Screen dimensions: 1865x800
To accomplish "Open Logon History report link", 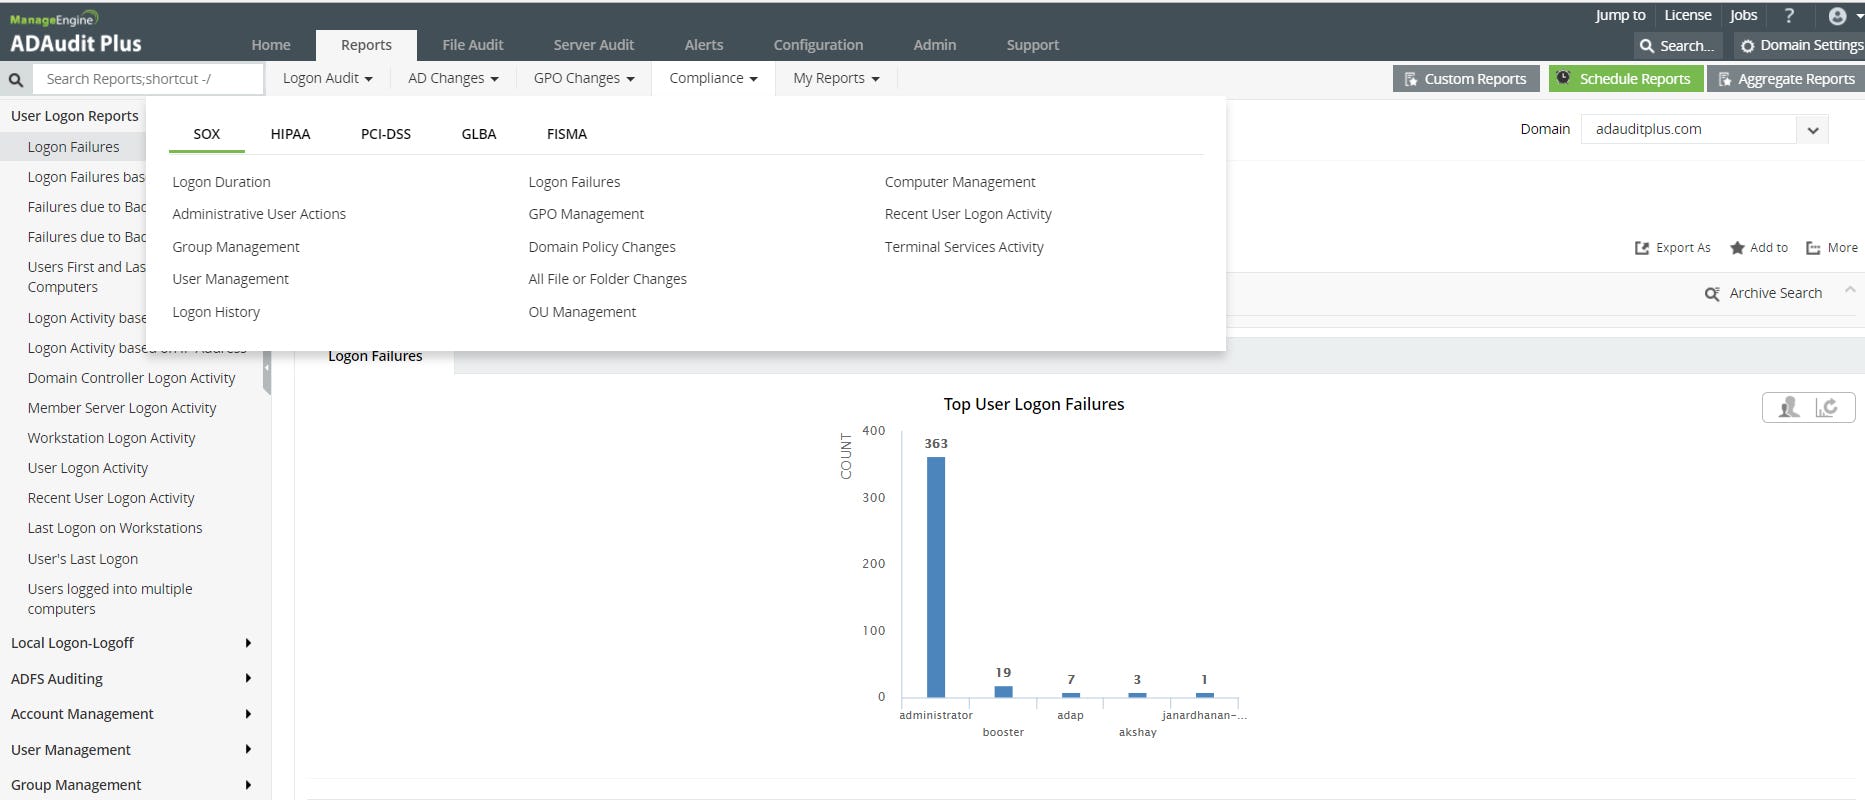I will [216, 312].
